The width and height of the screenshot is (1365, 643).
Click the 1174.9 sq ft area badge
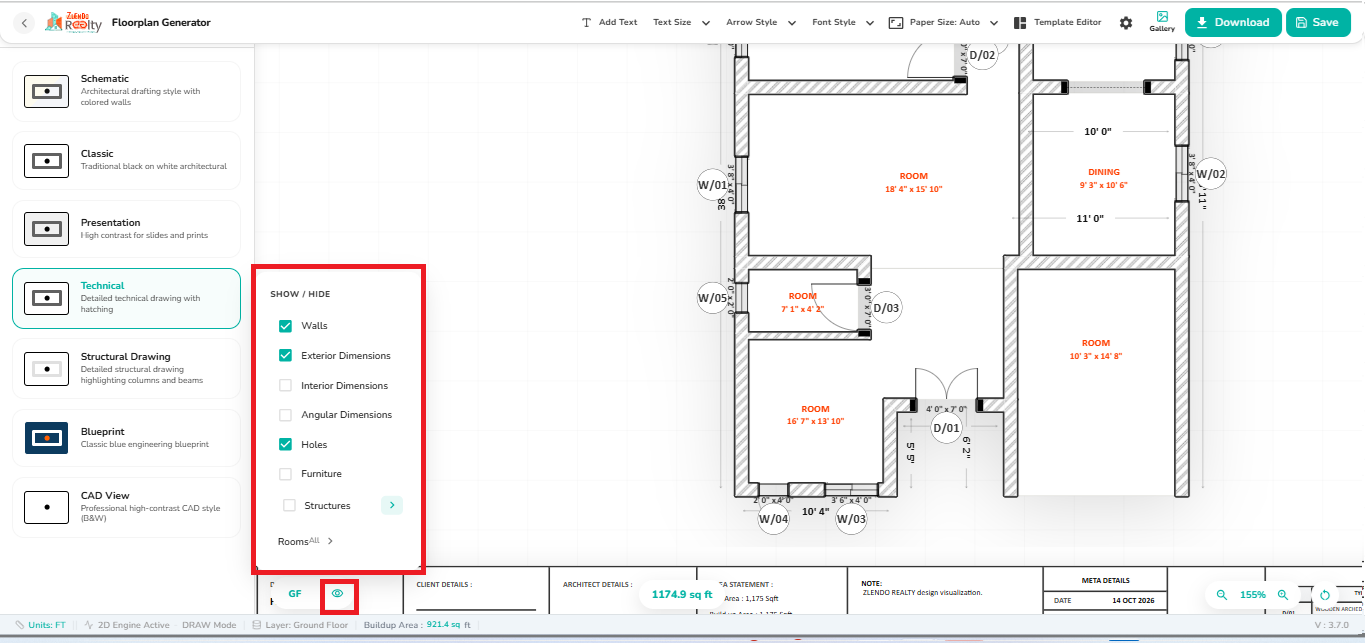click(x=682, y=594)
